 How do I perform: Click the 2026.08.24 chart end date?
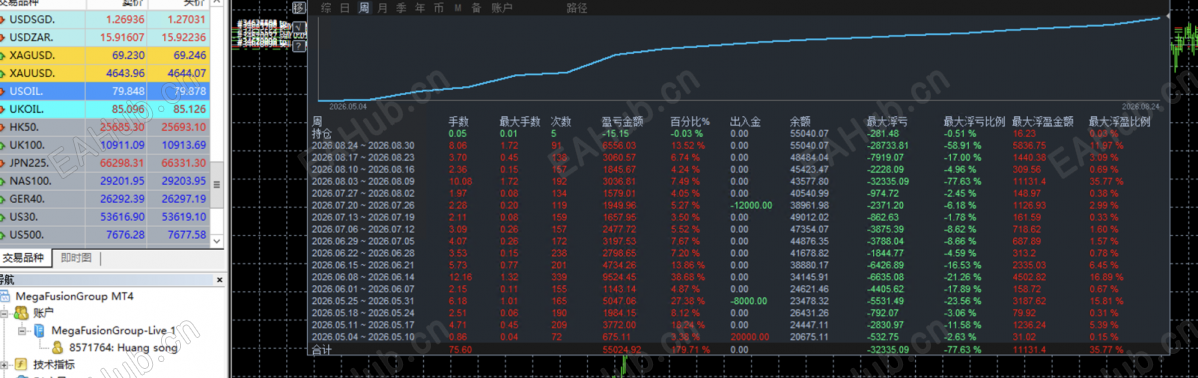click(x=1141, y=106)
